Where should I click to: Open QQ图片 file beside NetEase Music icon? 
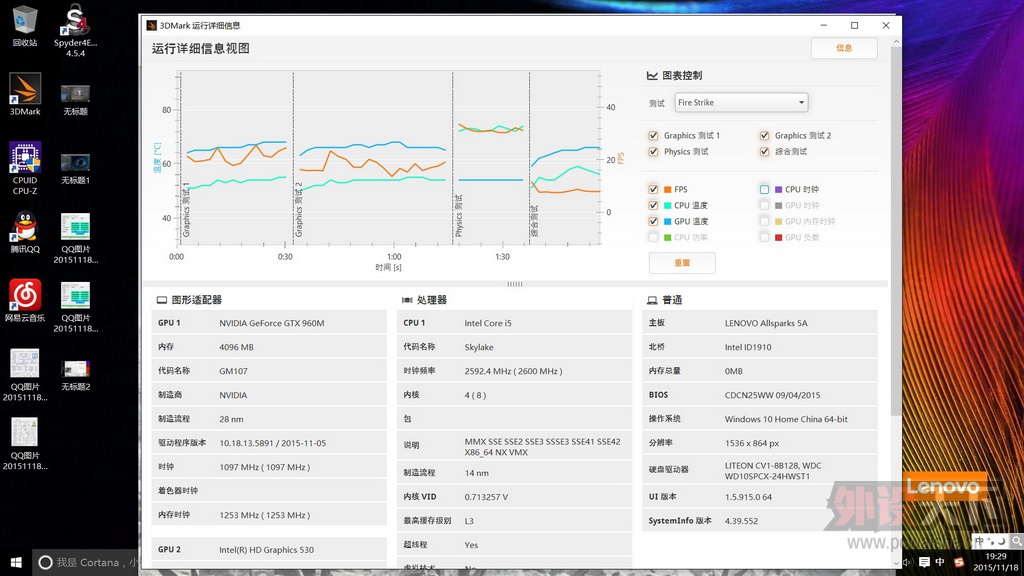75,307
